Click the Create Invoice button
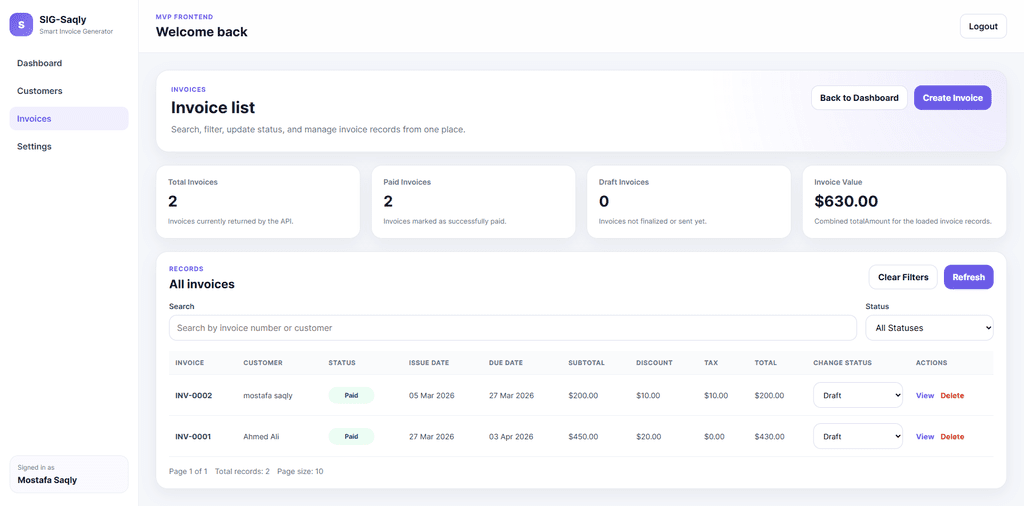 [952, 98]
